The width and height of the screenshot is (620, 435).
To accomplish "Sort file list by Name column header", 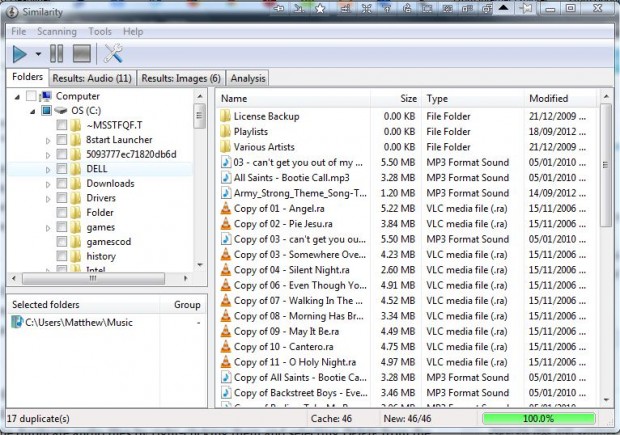I will tap(293, 98).
